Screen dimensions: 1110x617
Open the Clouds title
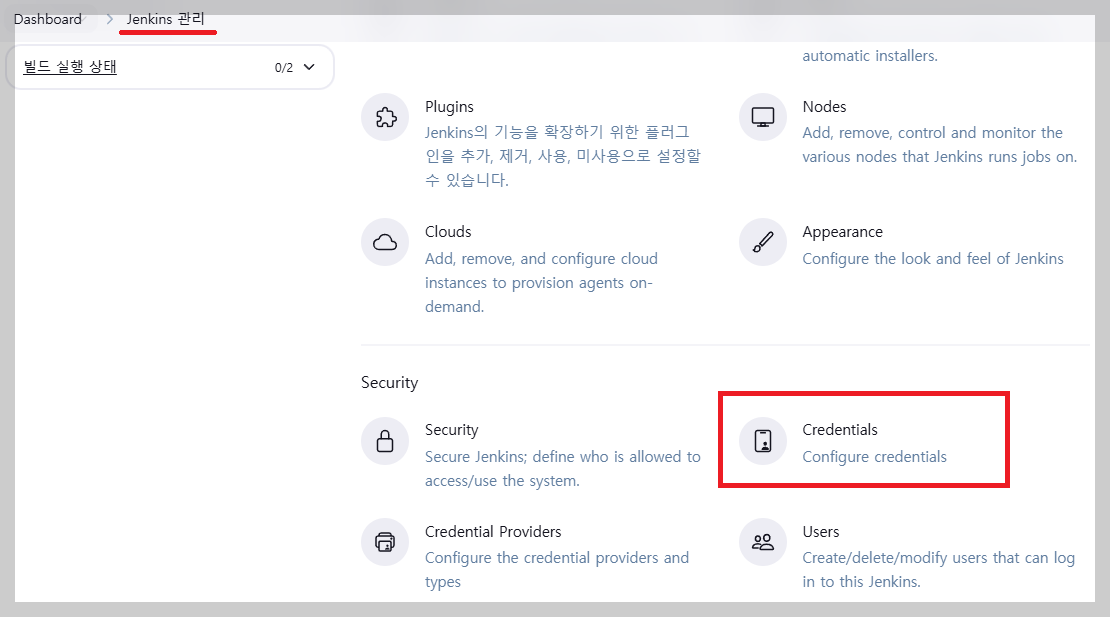click(448, 232)
